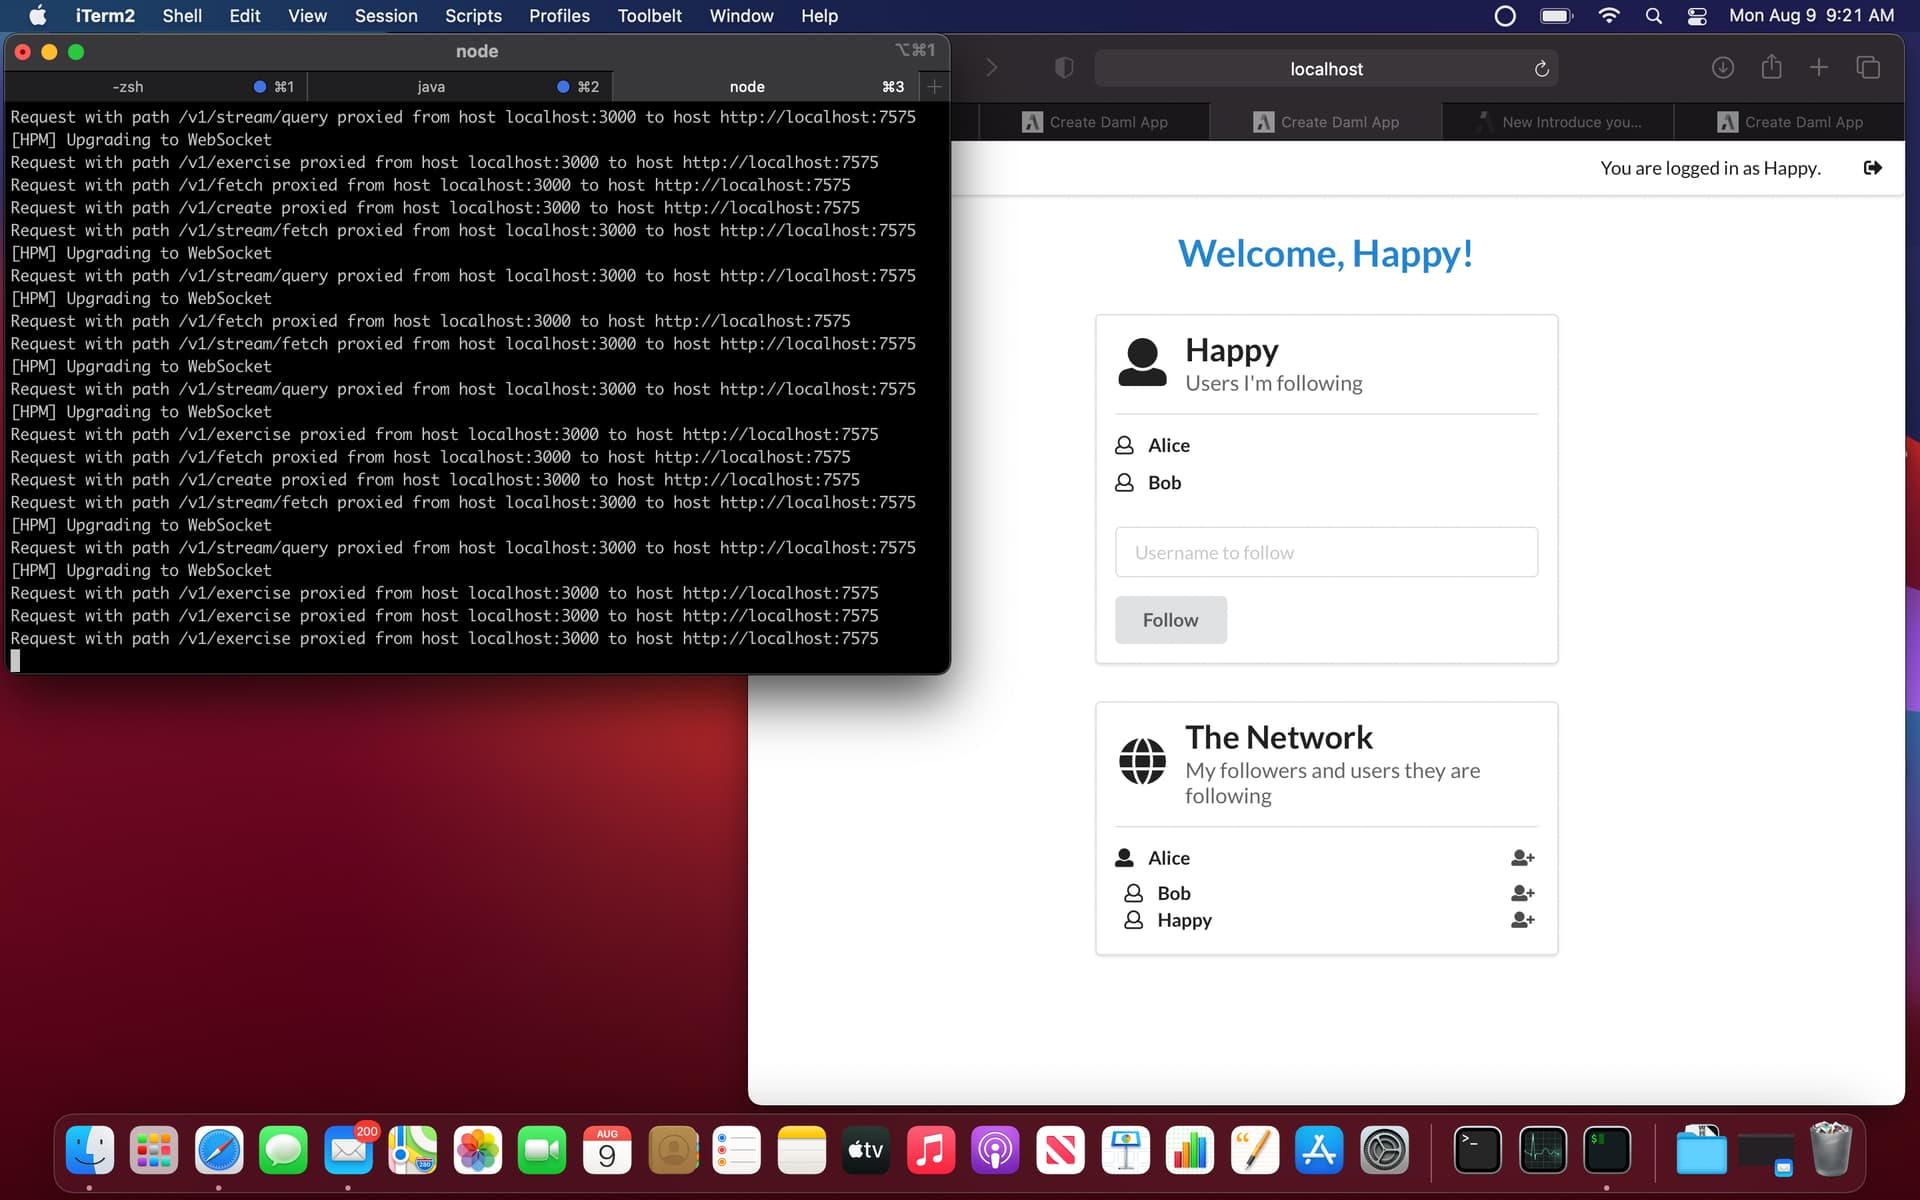This screenshot has width=1920, height=1200.
Task: Show Safari tab overview icon
Action: coord(1867,68)
